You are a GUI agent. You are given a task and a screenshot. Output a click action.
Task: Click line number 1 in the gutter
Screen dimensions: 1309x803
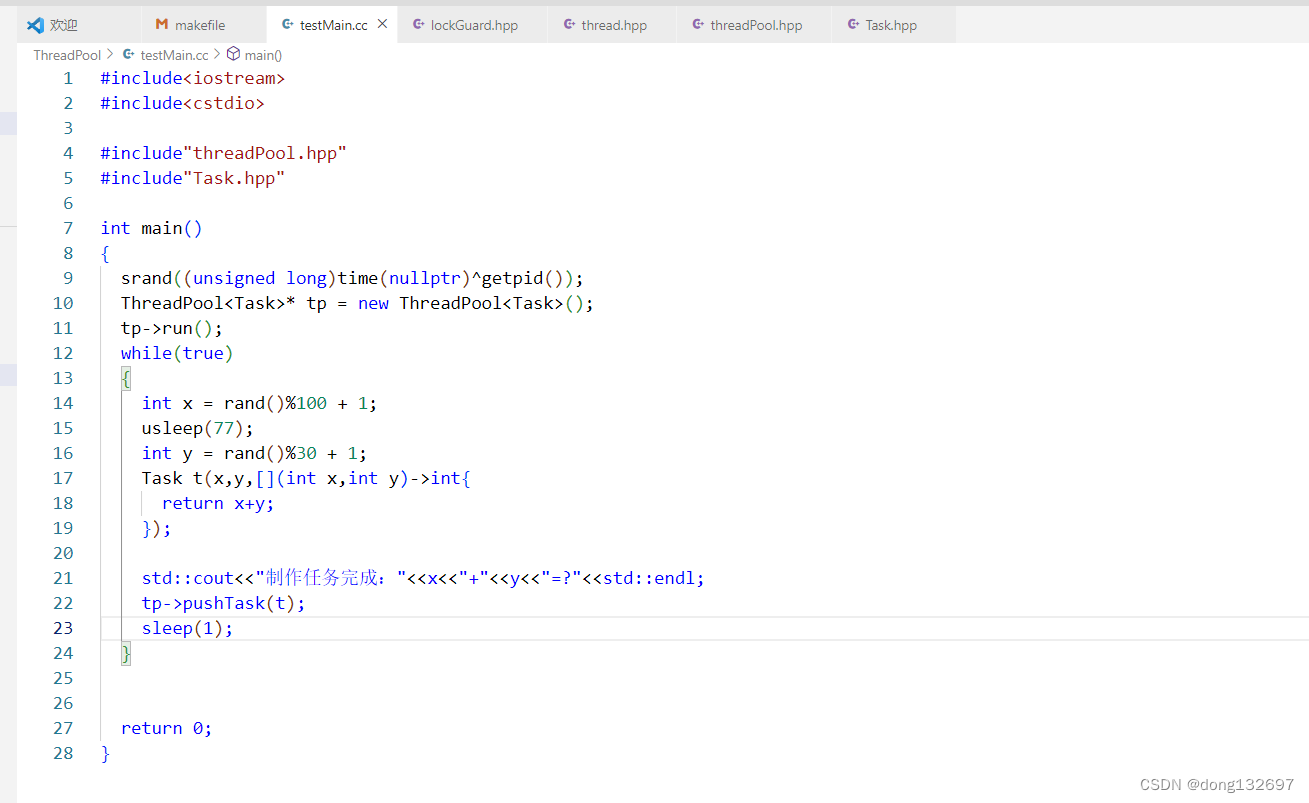[68, 78]
